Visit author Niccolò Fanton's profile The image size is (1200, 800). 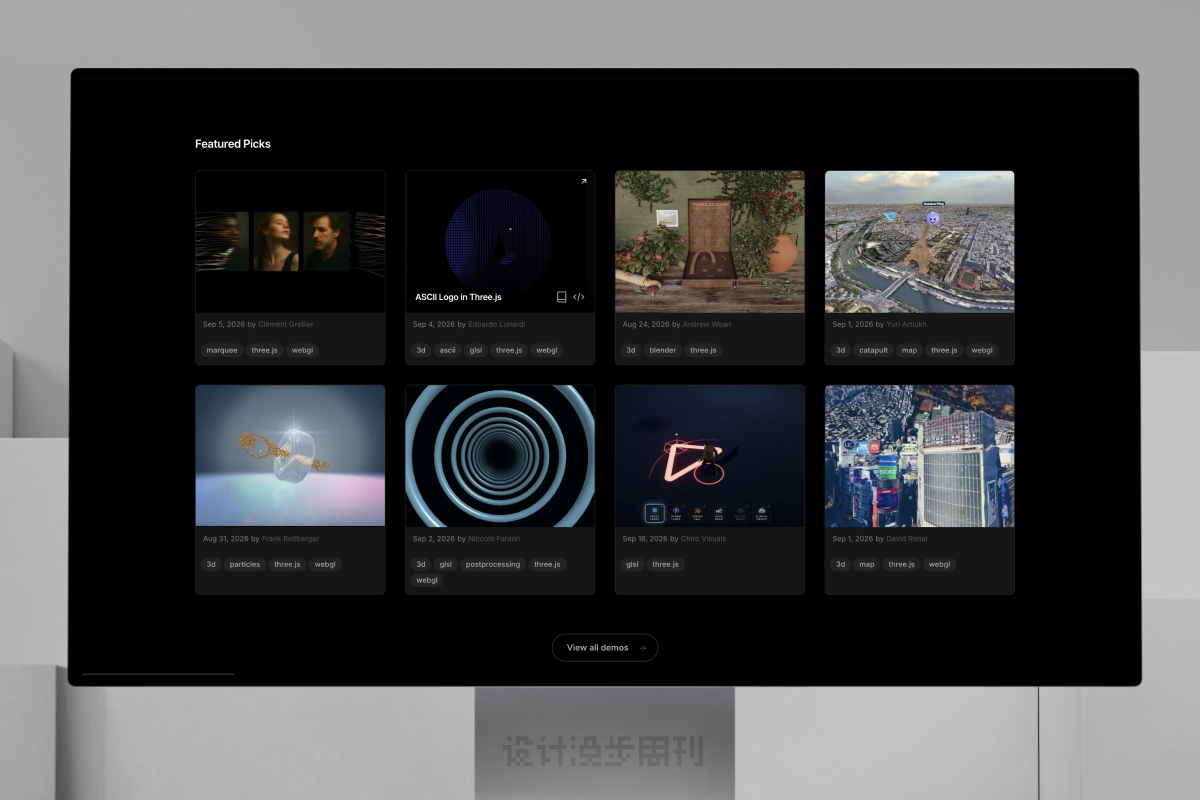tap(493, 538)
